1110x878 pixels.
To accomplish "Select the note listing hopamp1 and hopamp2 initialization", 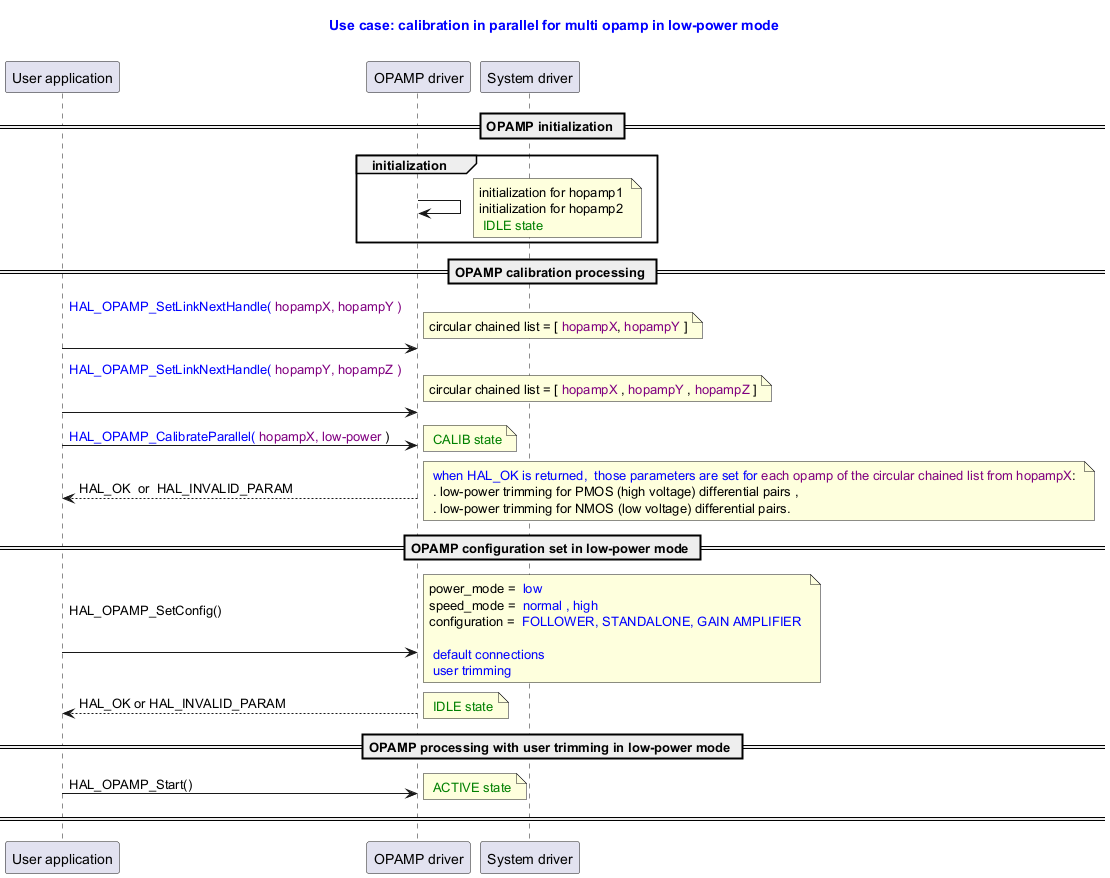I will [556, 208].
